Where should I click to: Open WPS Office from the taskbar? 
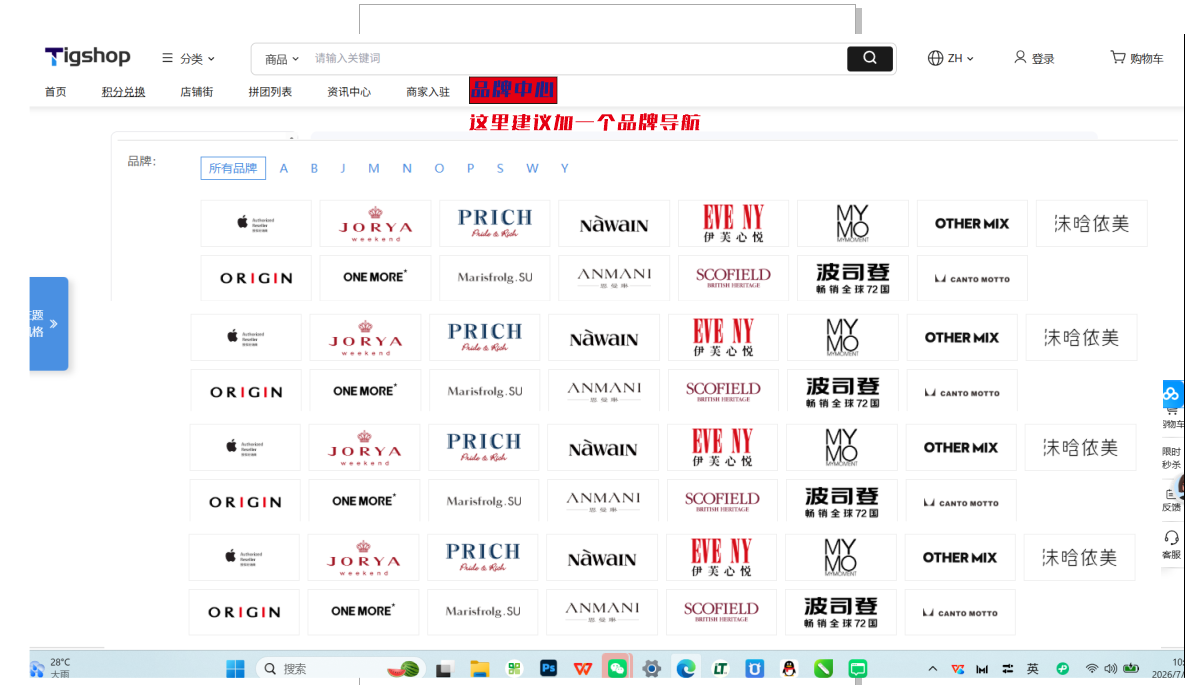(x=583, y=669)
